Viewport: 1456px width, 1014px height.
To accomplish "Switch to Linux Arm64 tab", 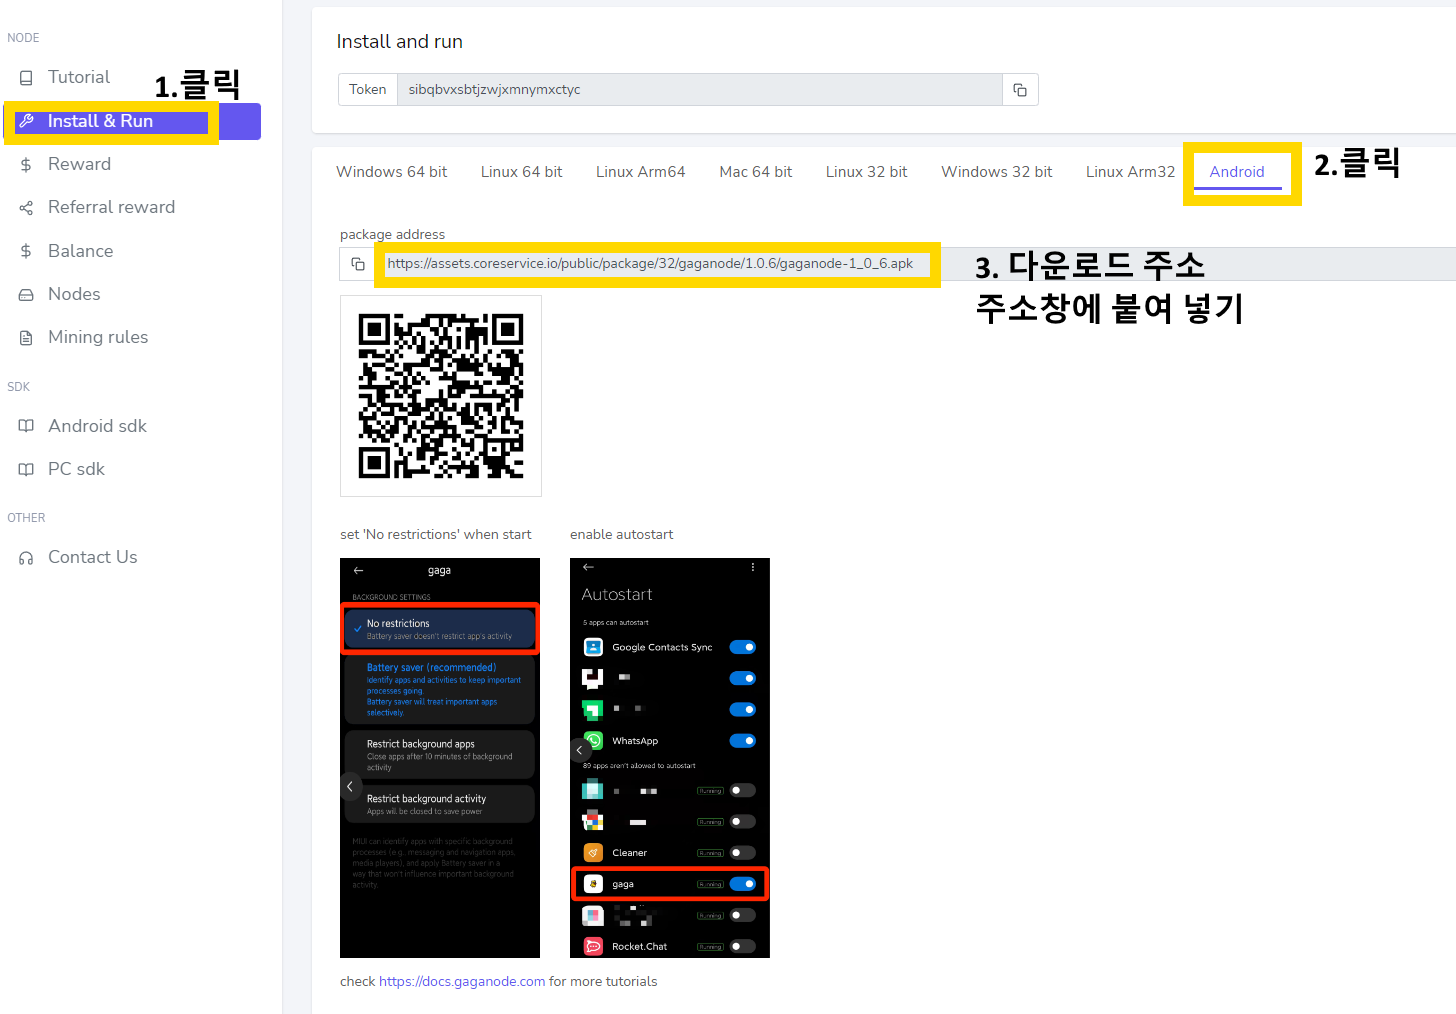I will point(641,172).
